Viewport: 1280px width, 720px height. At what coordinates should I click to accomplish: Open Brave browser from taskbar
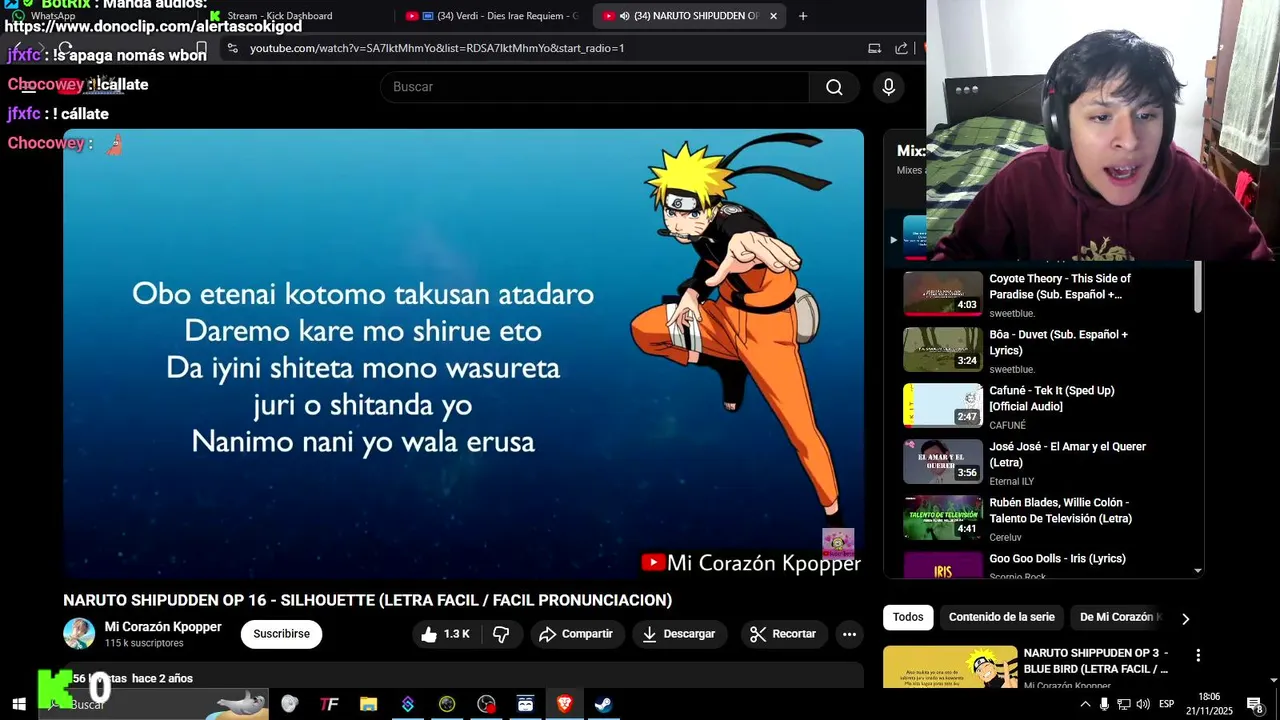coord(564,704)
